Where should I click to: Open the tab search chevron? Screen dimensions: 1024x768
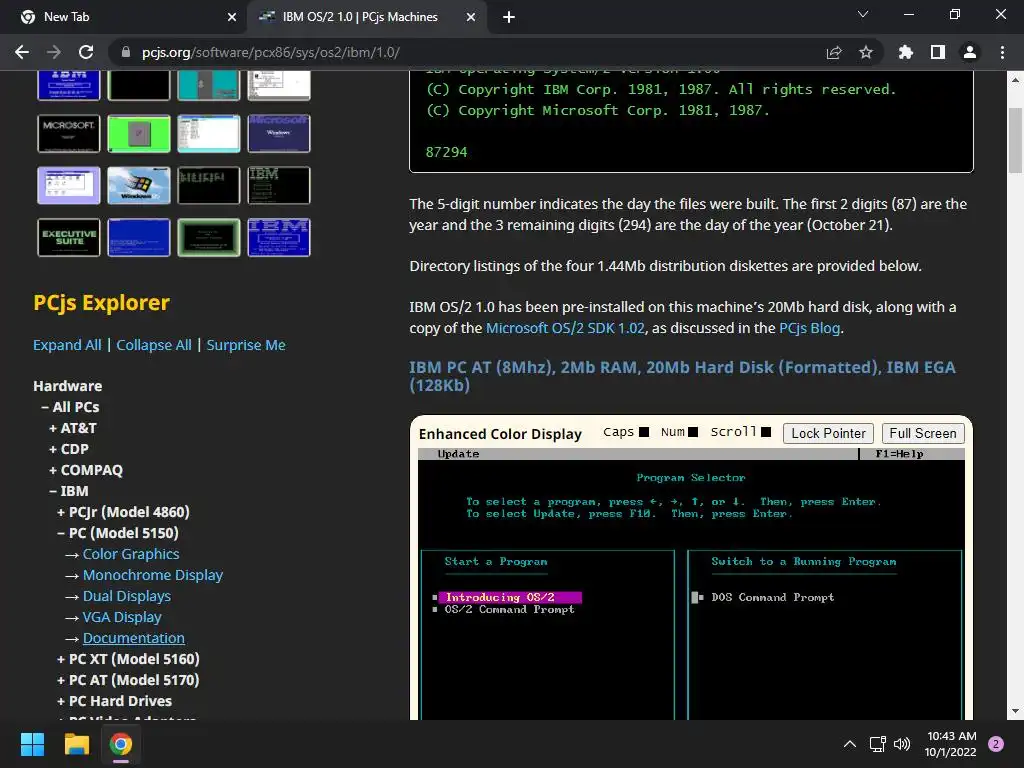point(863,14)
